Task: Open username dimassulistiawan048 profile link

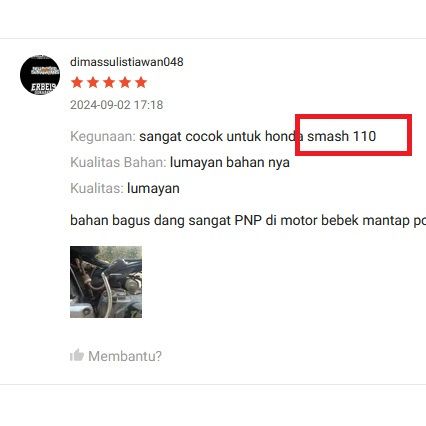Action: [127, 62]
